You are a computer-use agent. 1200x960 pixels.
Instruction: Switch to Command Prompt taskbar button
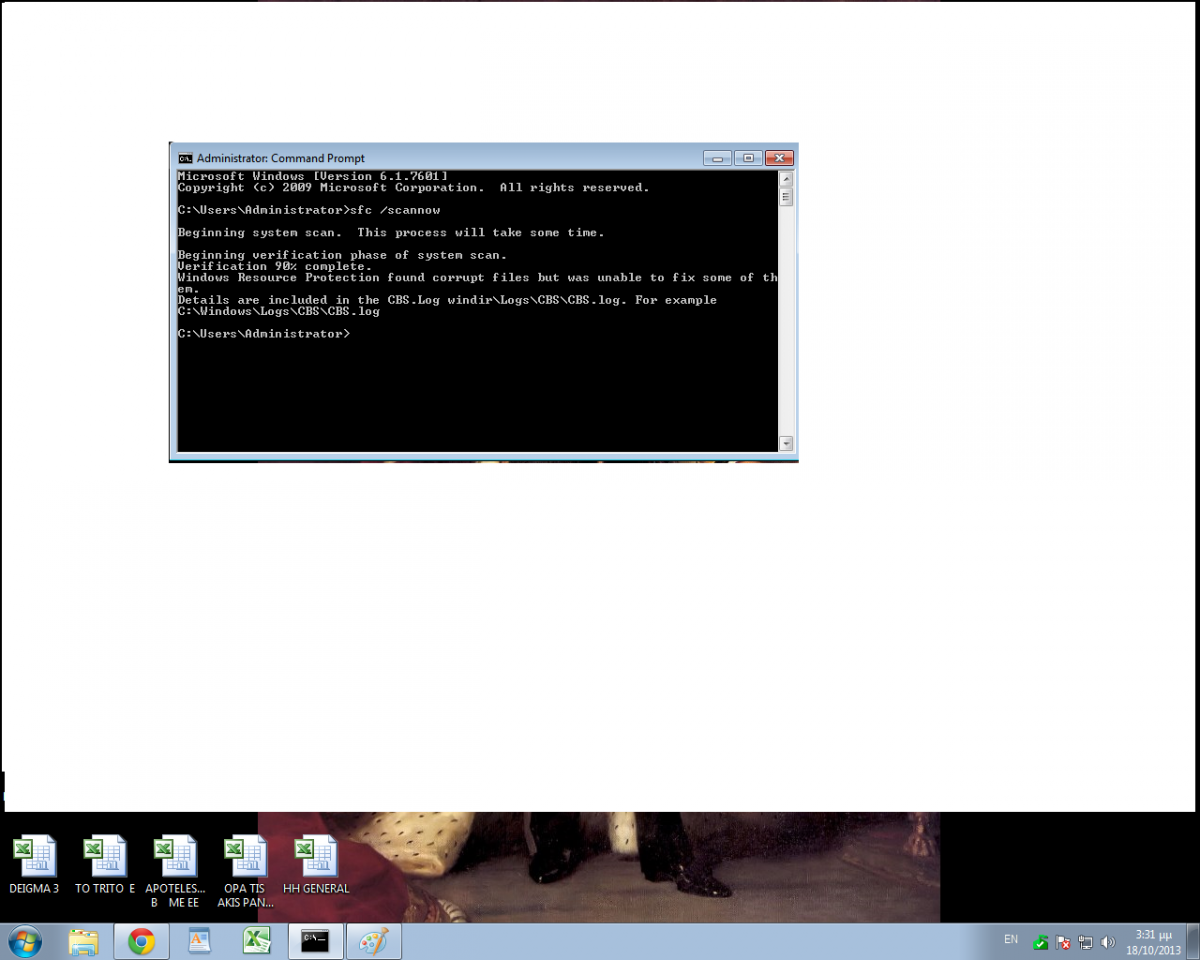316,941
